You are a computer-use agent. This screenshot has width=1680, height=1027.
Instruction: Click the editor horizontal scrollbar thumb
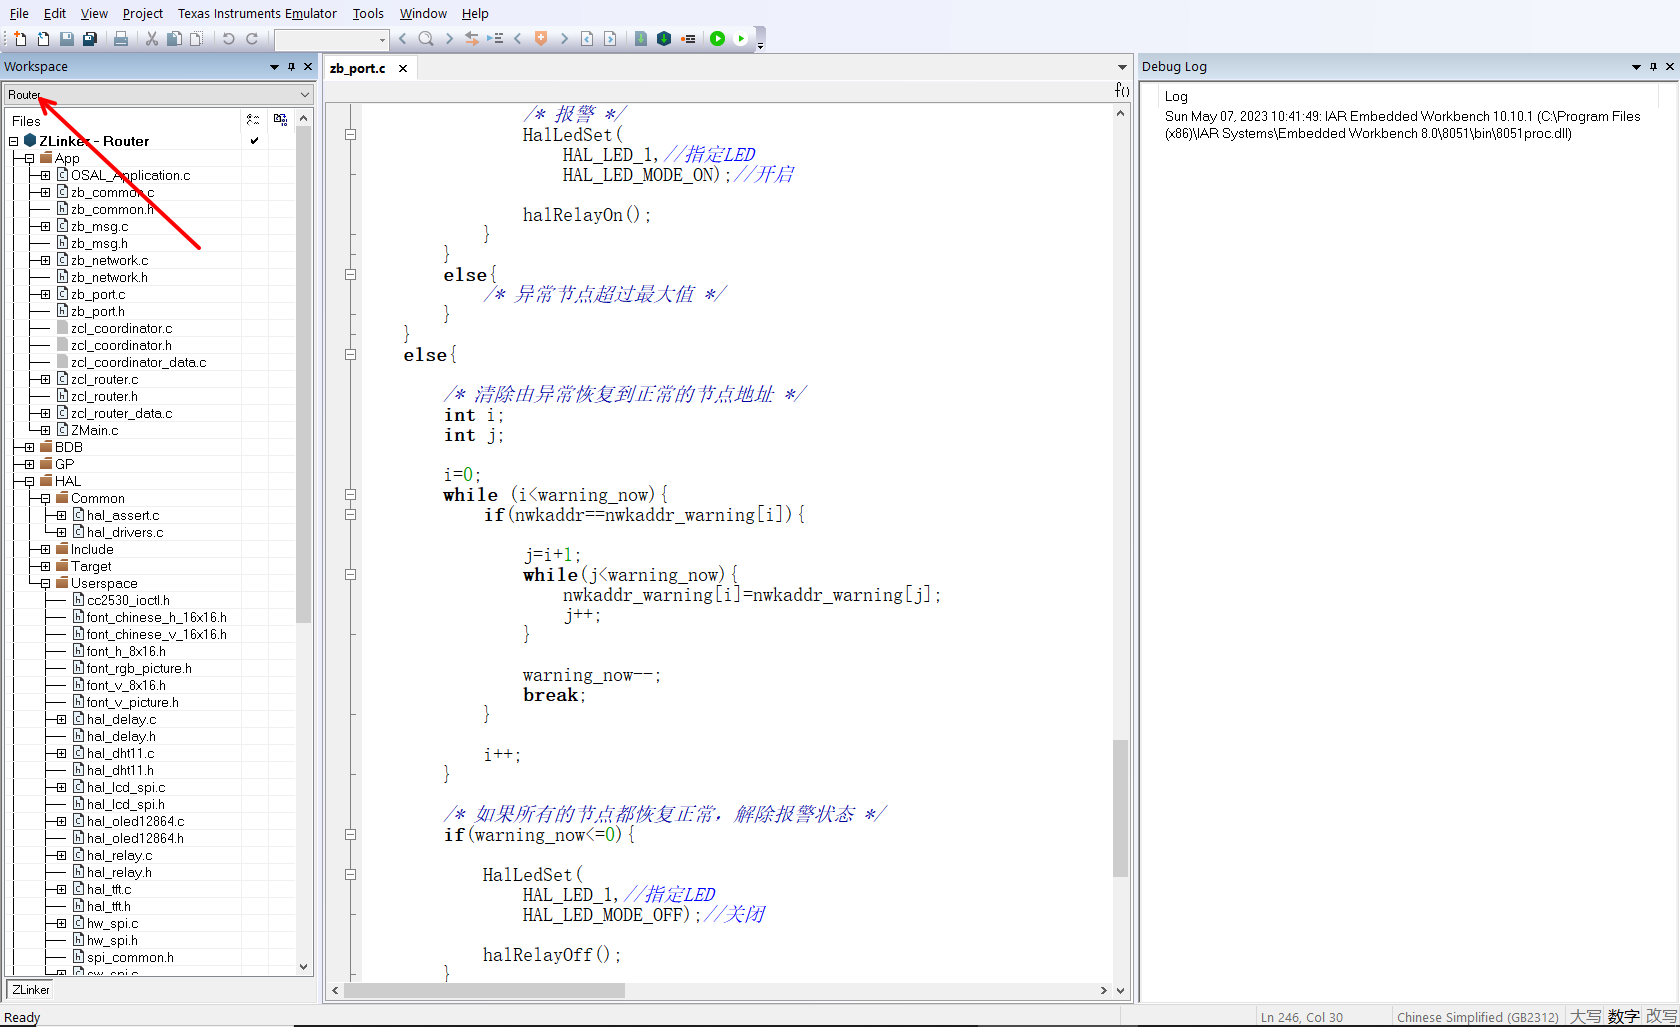pyautogui.click(x=484, y=990)
